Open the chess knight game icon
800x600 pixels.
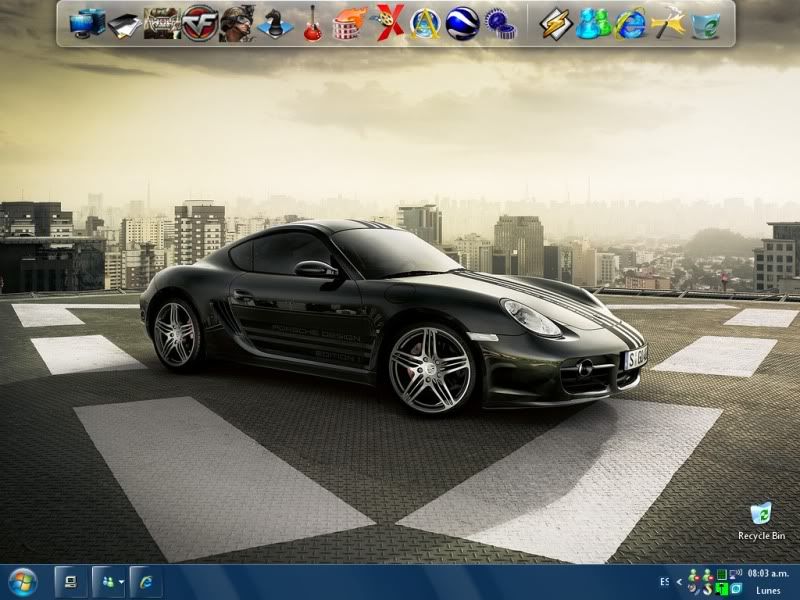(276, 23)
